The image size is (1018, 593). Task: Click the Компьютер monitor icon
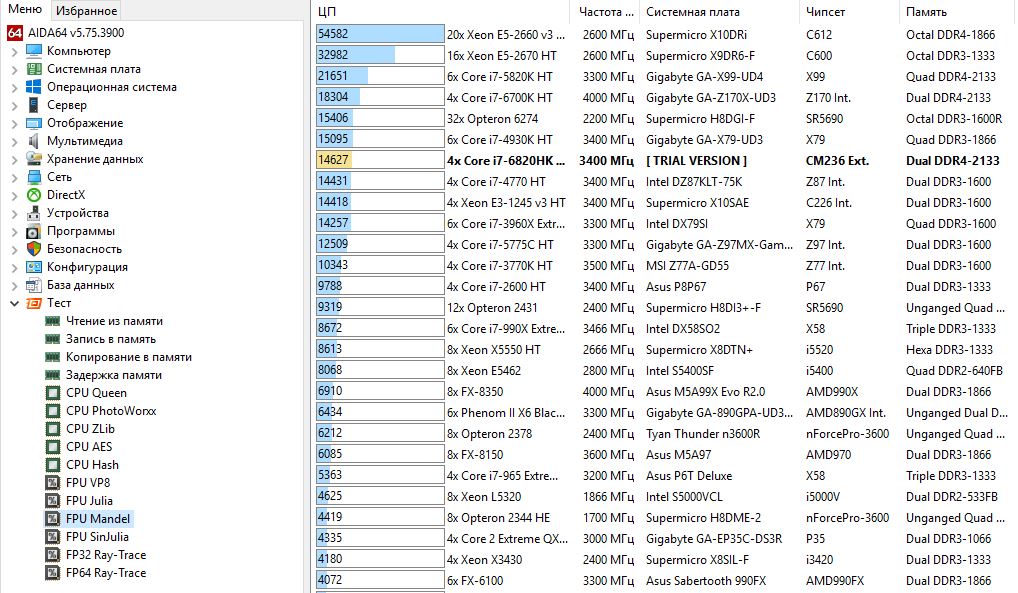pos(34,51)
